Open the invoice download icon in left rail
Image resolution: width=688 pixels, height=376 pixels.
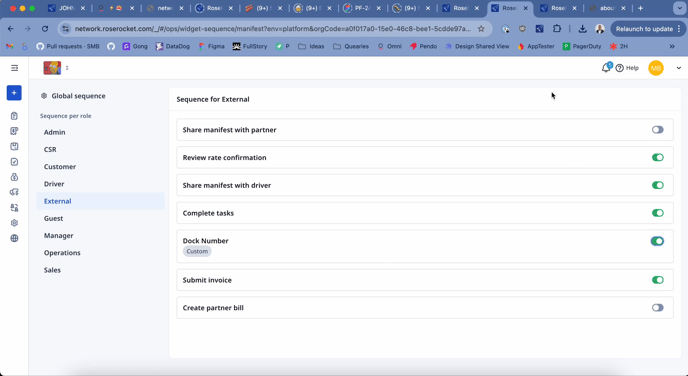14,131
